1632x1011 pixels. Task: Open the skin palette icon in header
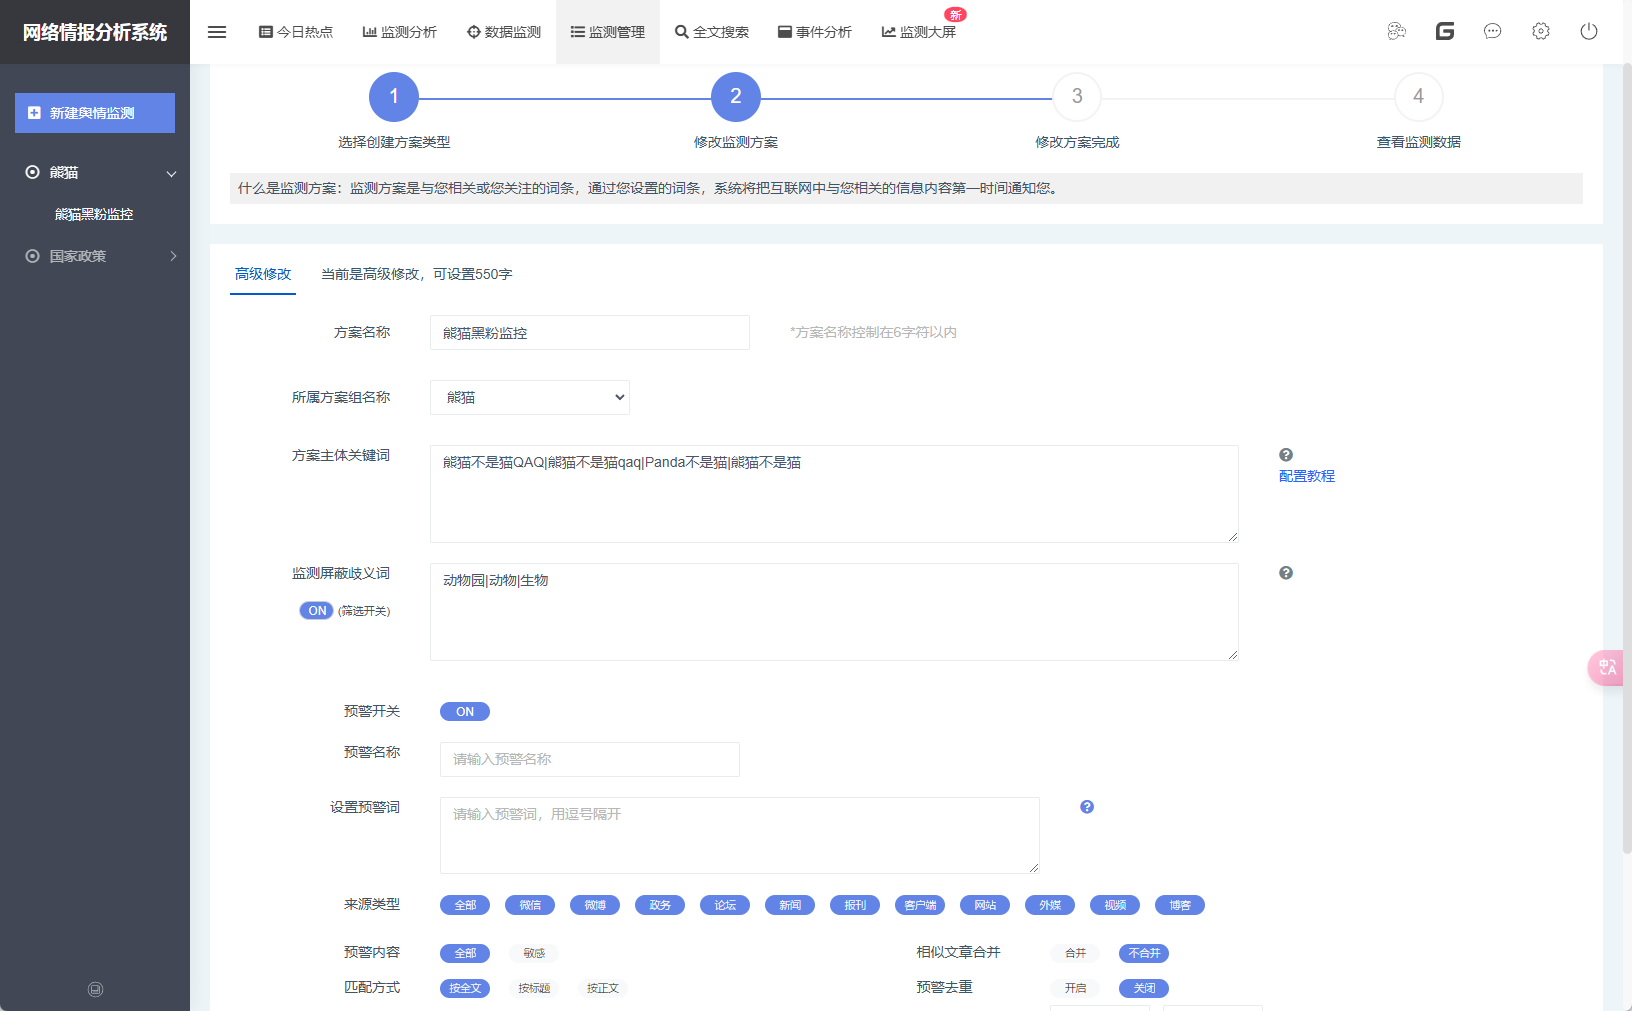(1397, 31)
